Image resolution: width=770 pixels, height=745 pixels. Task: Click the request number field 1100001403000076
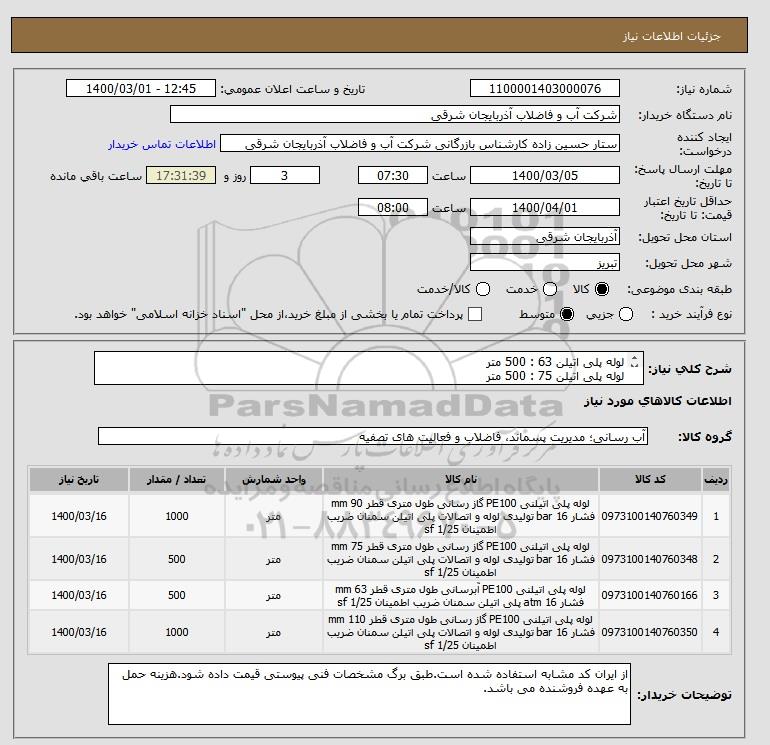point(545,88)
